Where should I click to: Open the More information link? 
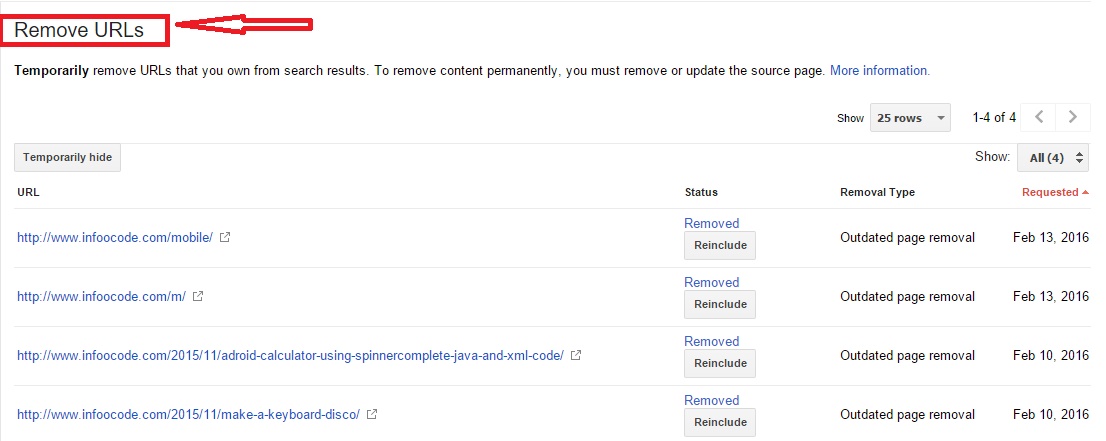coord(879,71)
